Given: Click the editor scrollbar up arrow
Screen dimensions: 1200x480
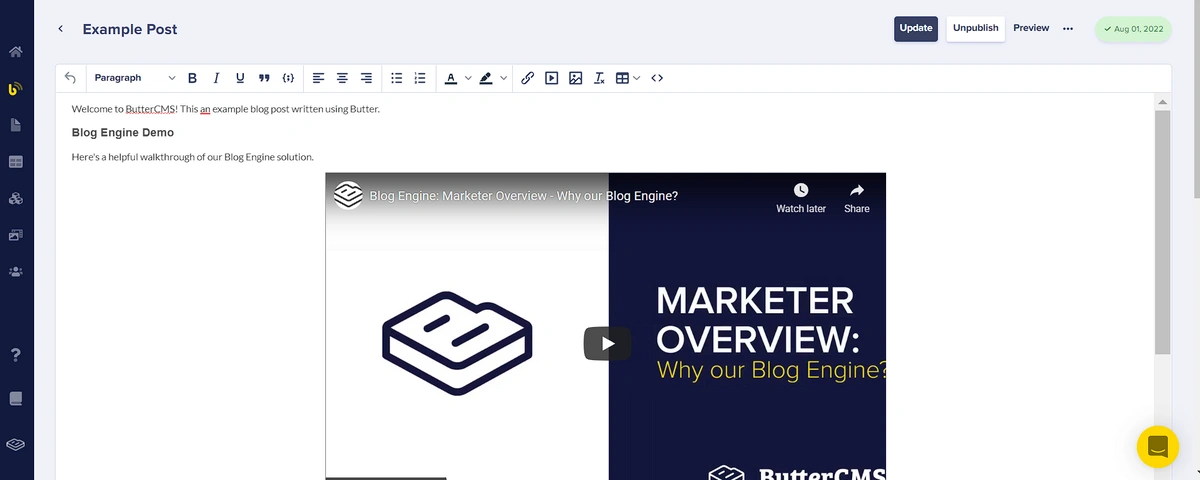Looking at the screenshot, I should [x=1162, y=102].
